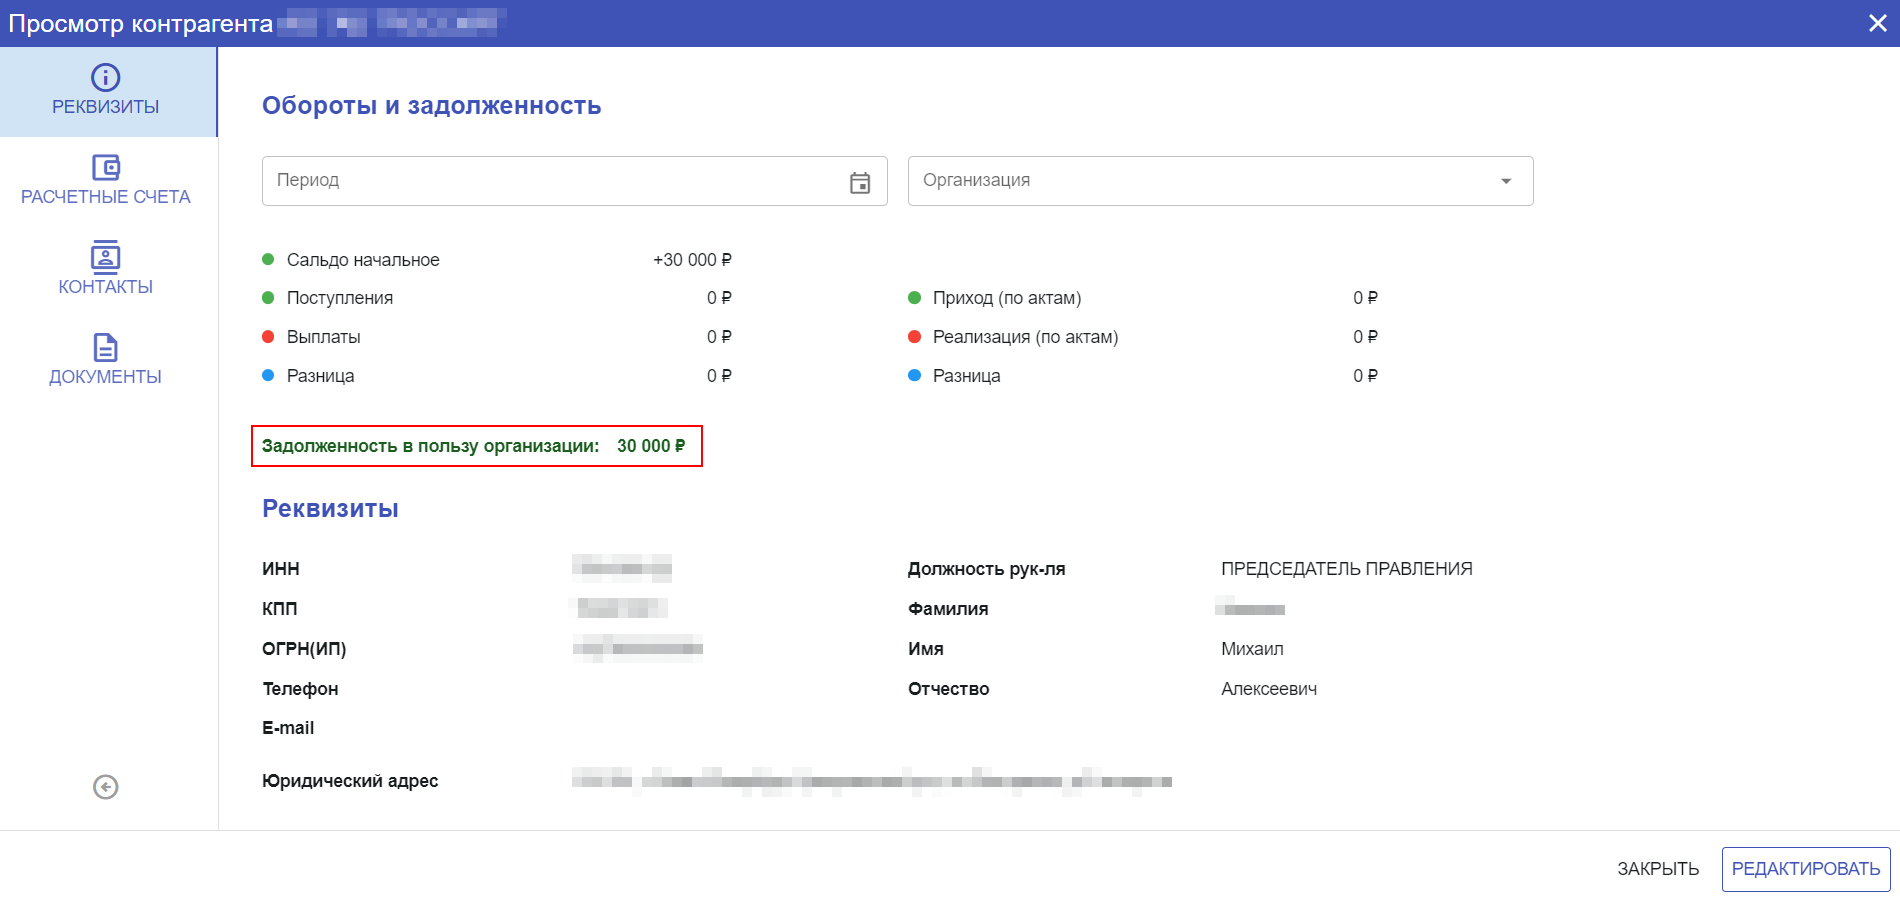Click the document page icon in sidebar
Screen dimensions: 1900x901
[x=105, y=347]
